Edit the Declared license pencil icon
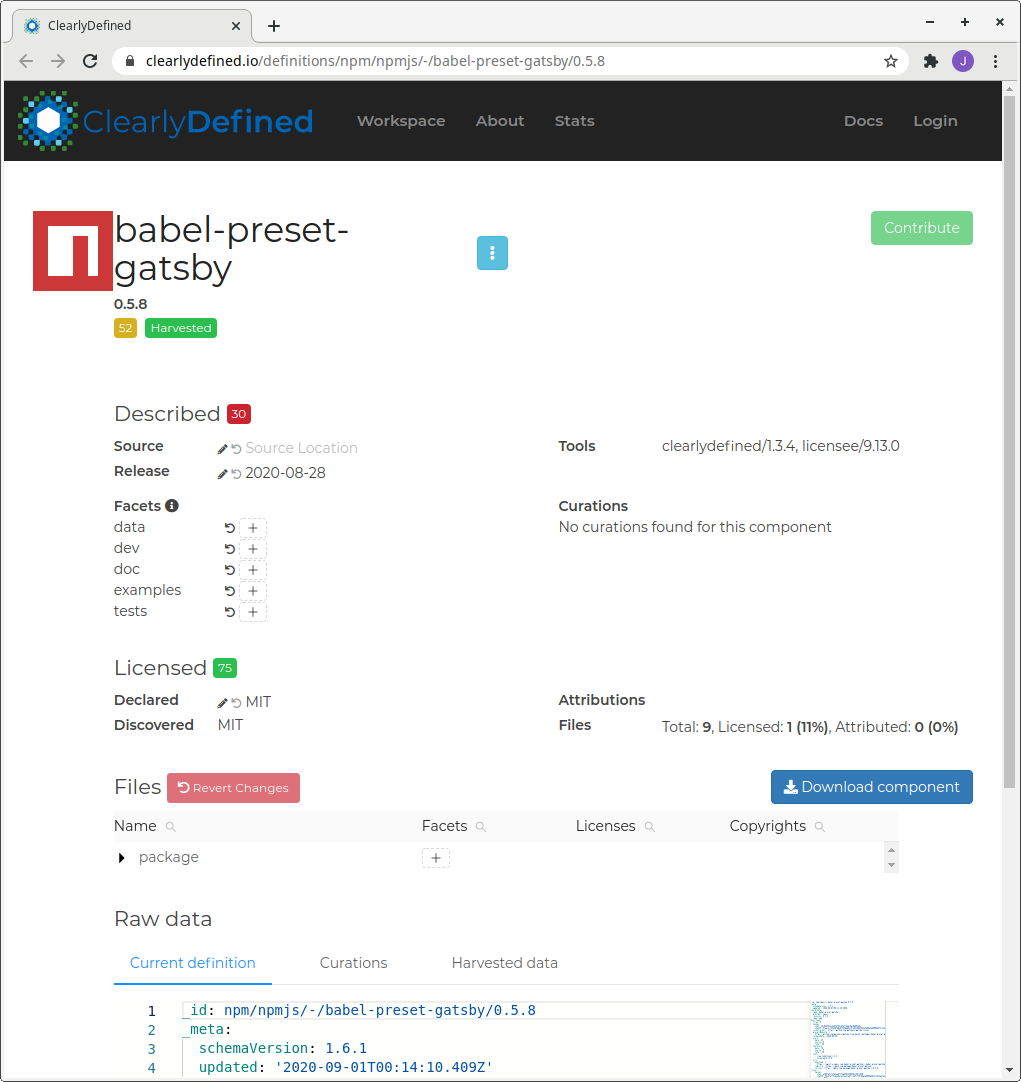Screen dimensions: 1021x1082 point(222,703)
